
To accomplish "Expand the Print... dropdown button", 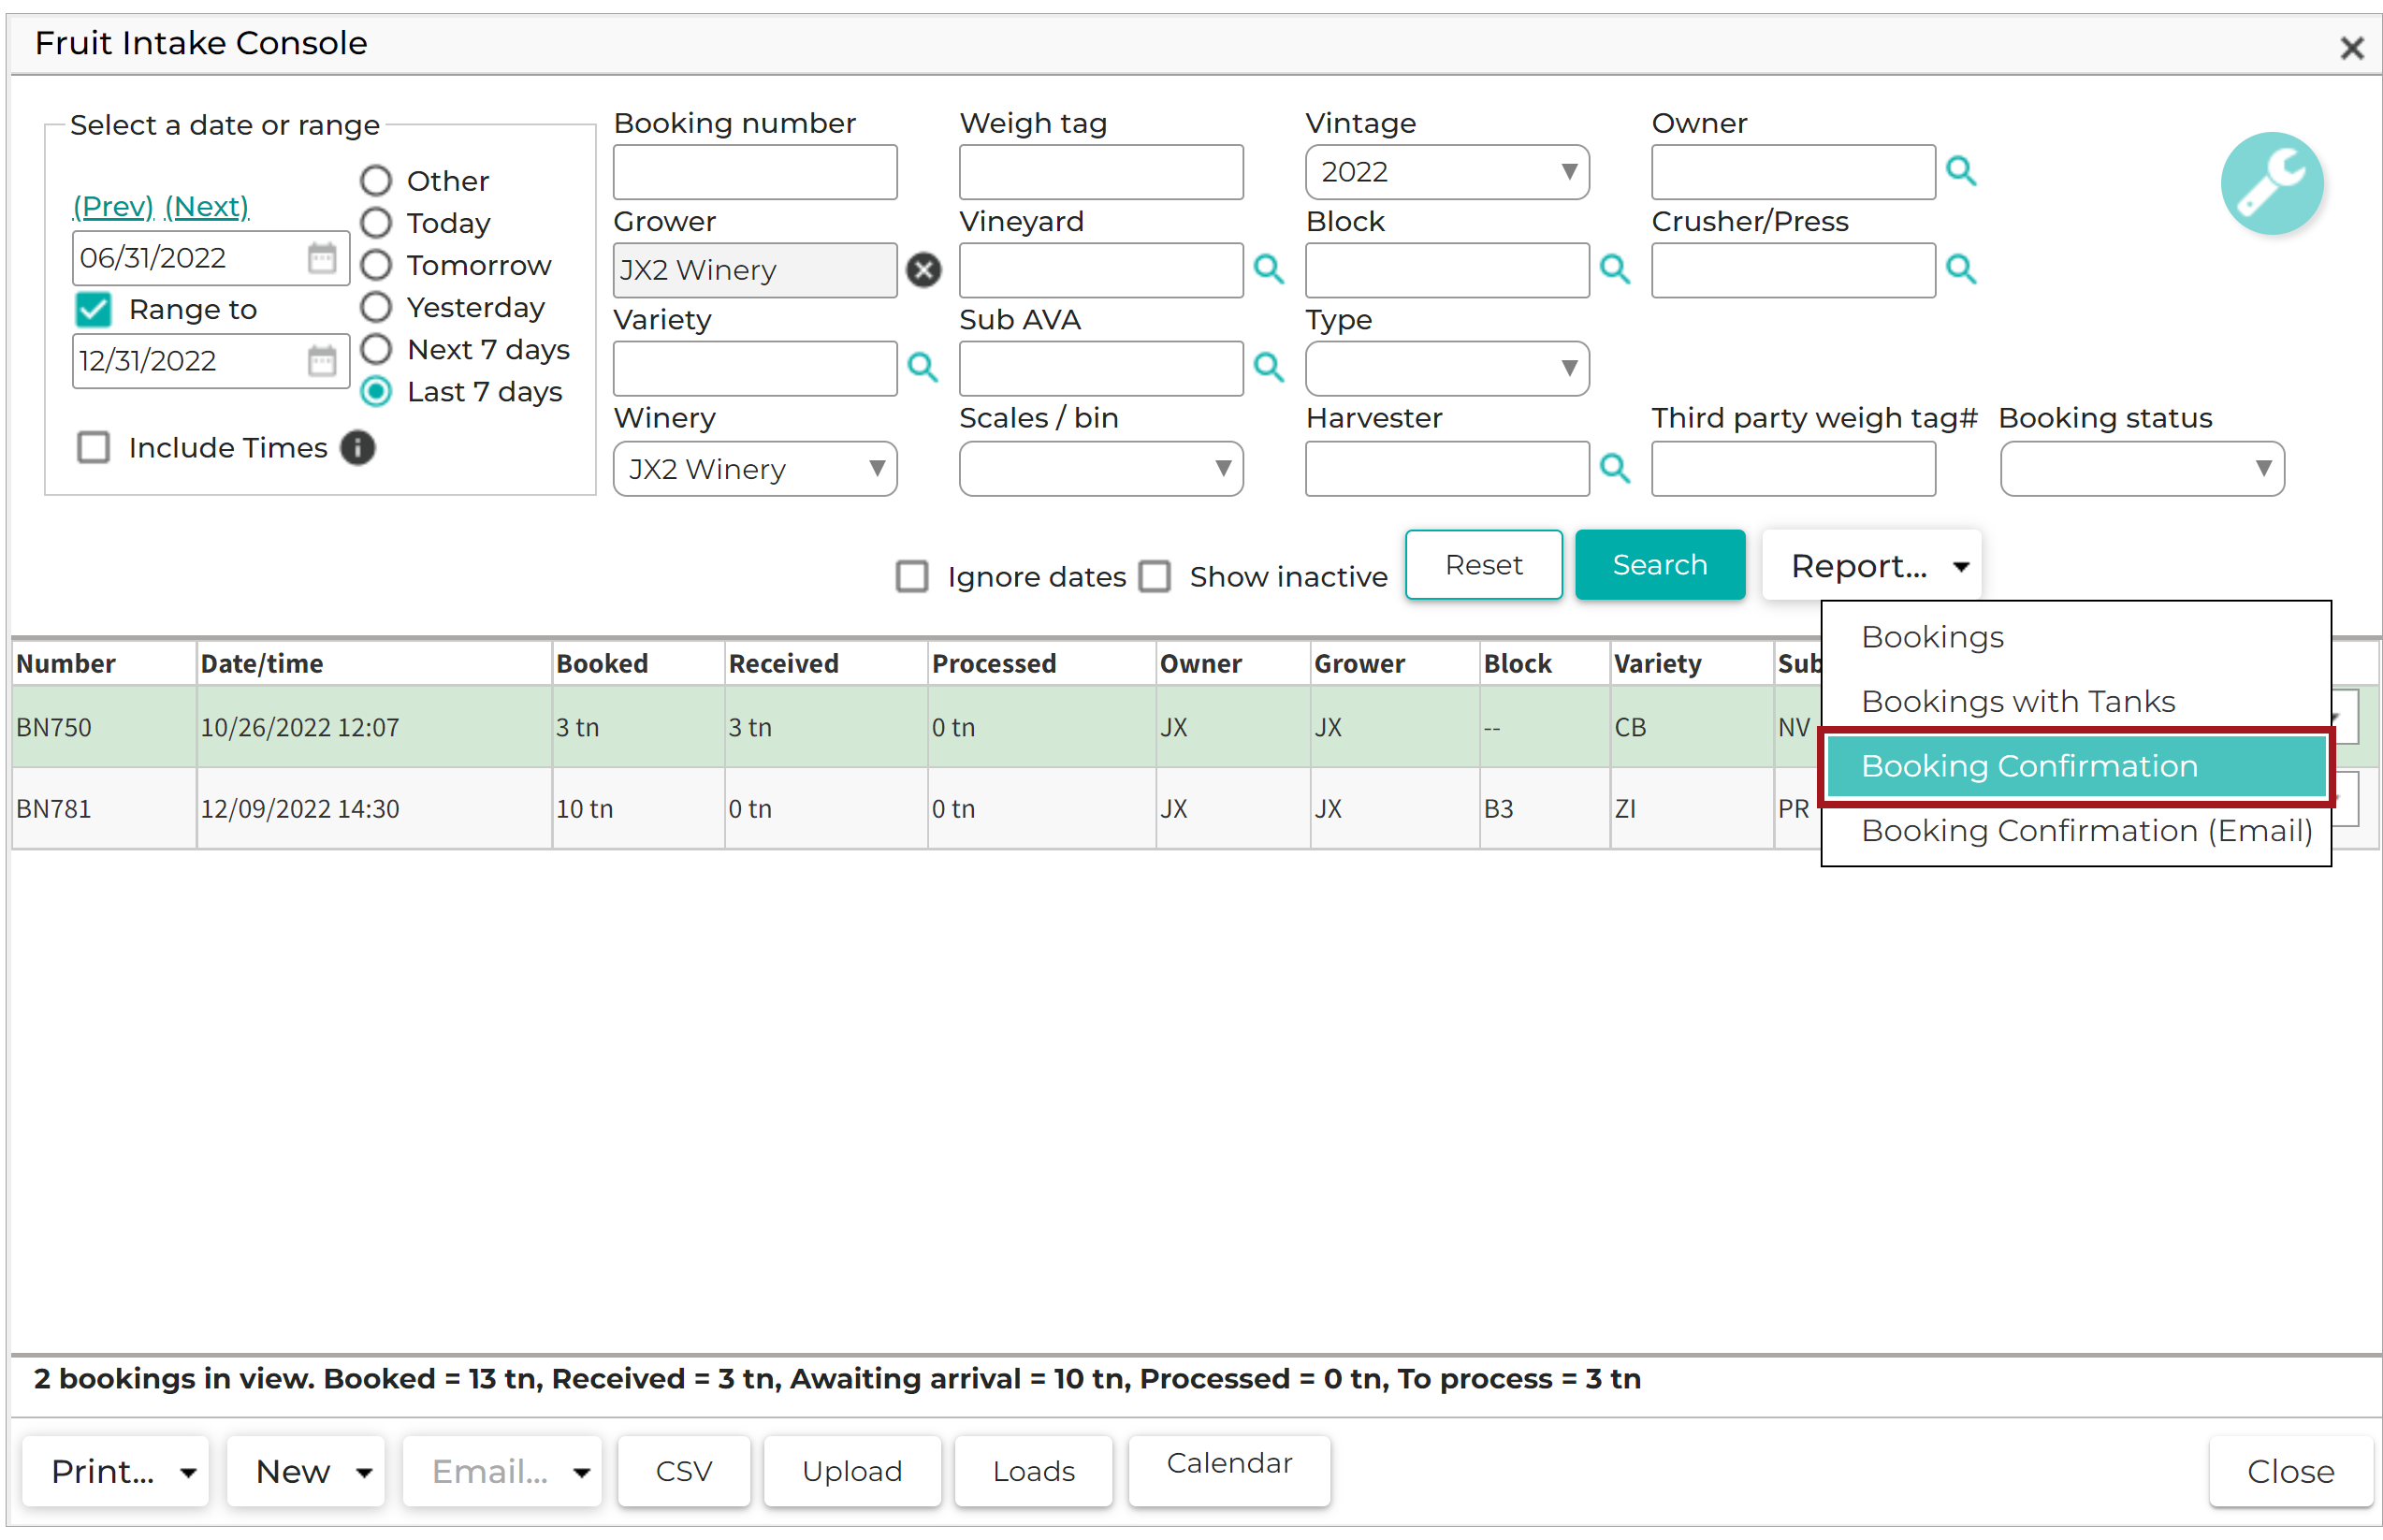I will (x=116, y=1471).
